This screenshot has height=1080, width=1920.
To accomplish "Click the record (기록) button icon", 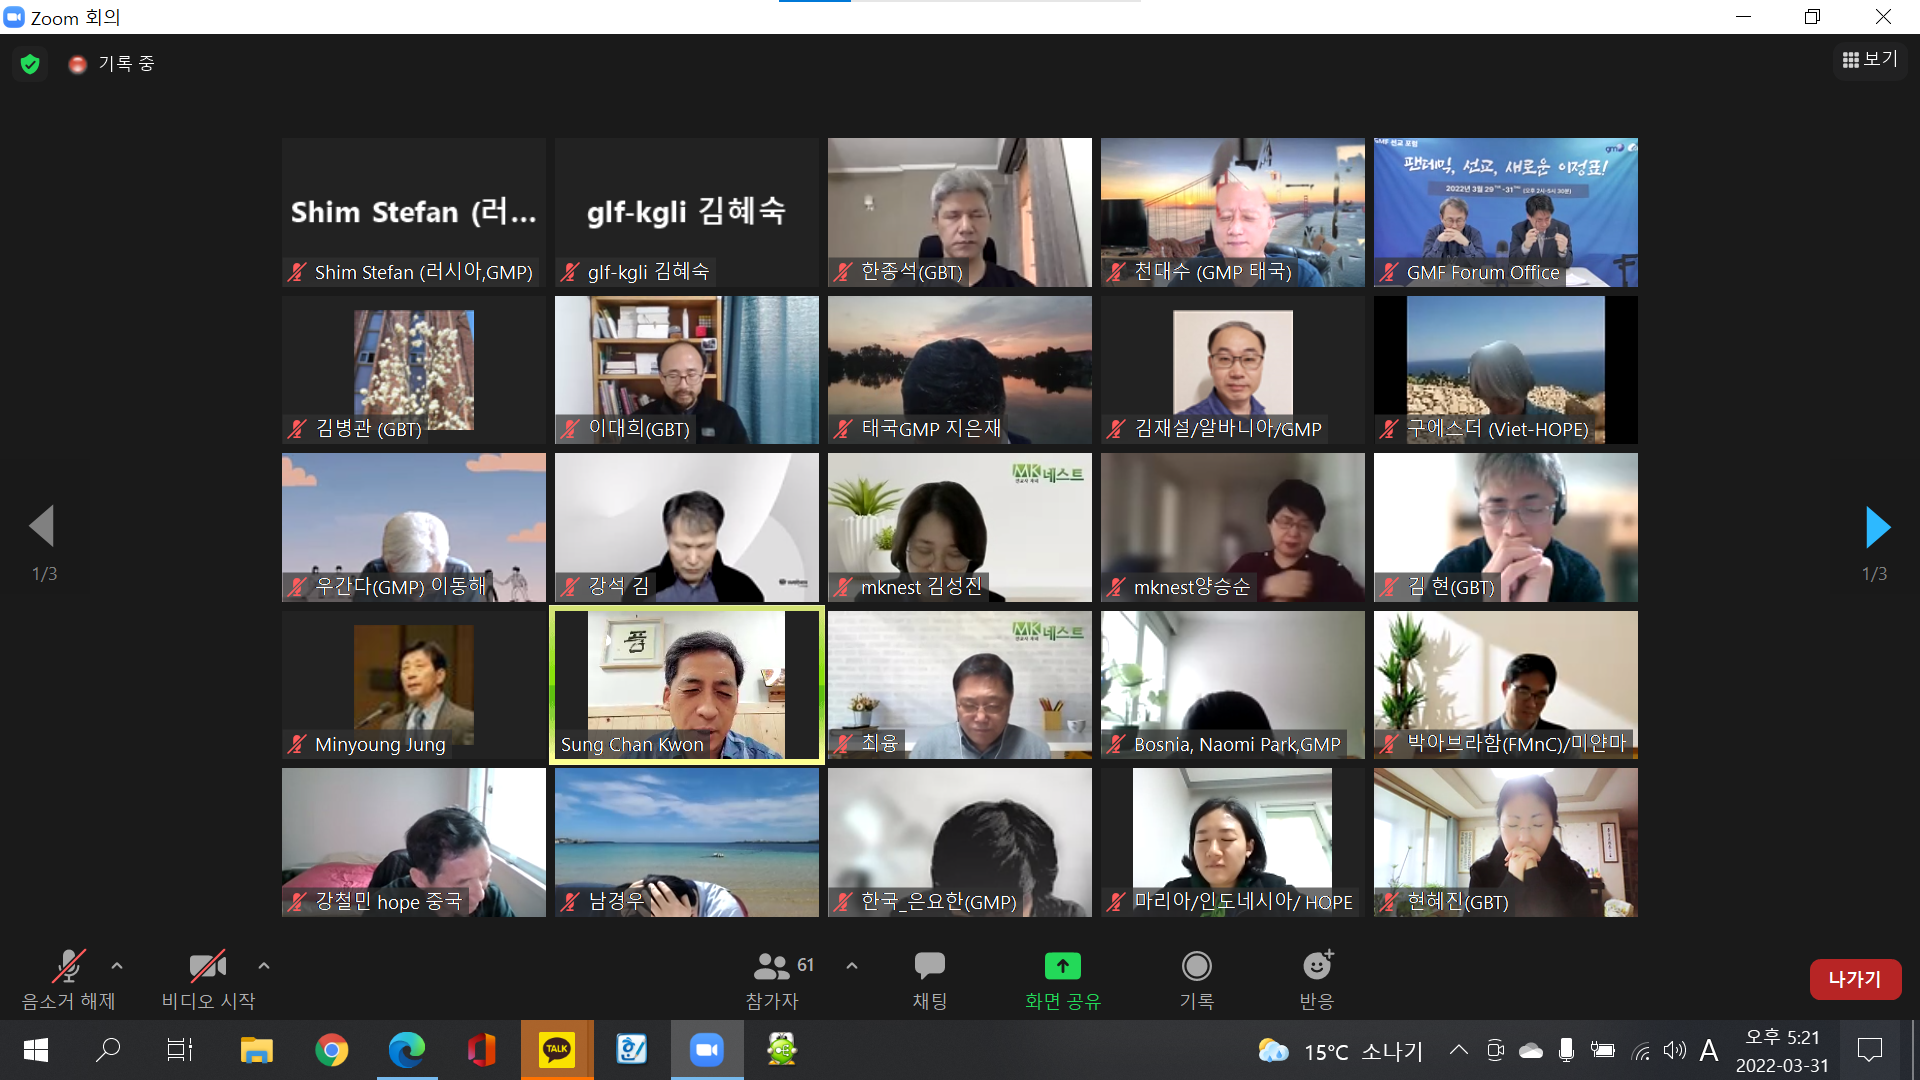I will coord(1196,966).
